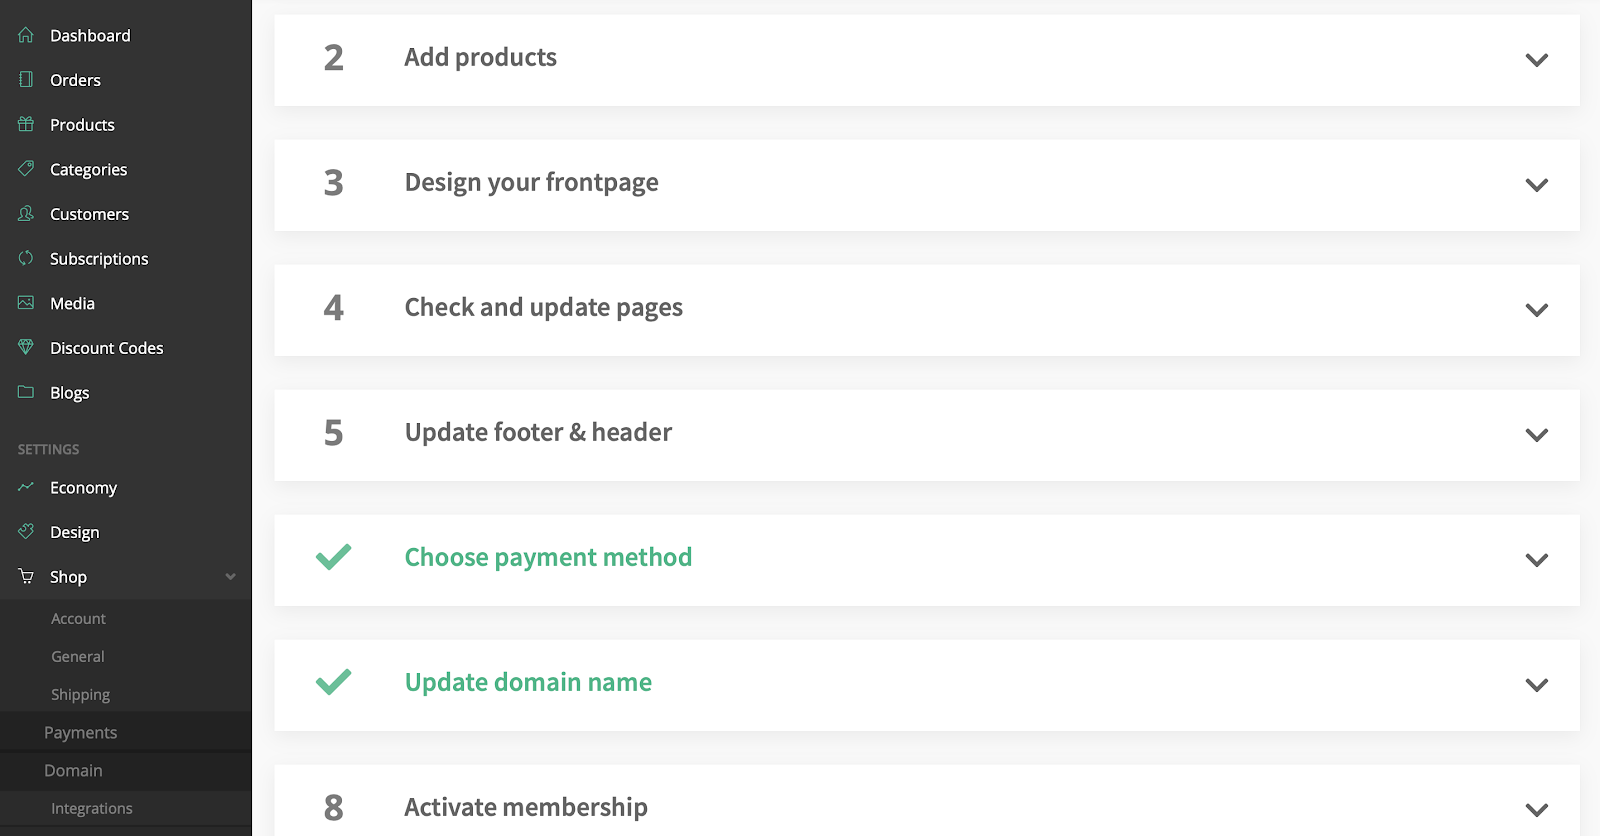Select the Shop menu label
Screen dimensions: 1600x836
click(x=68, y=577)
